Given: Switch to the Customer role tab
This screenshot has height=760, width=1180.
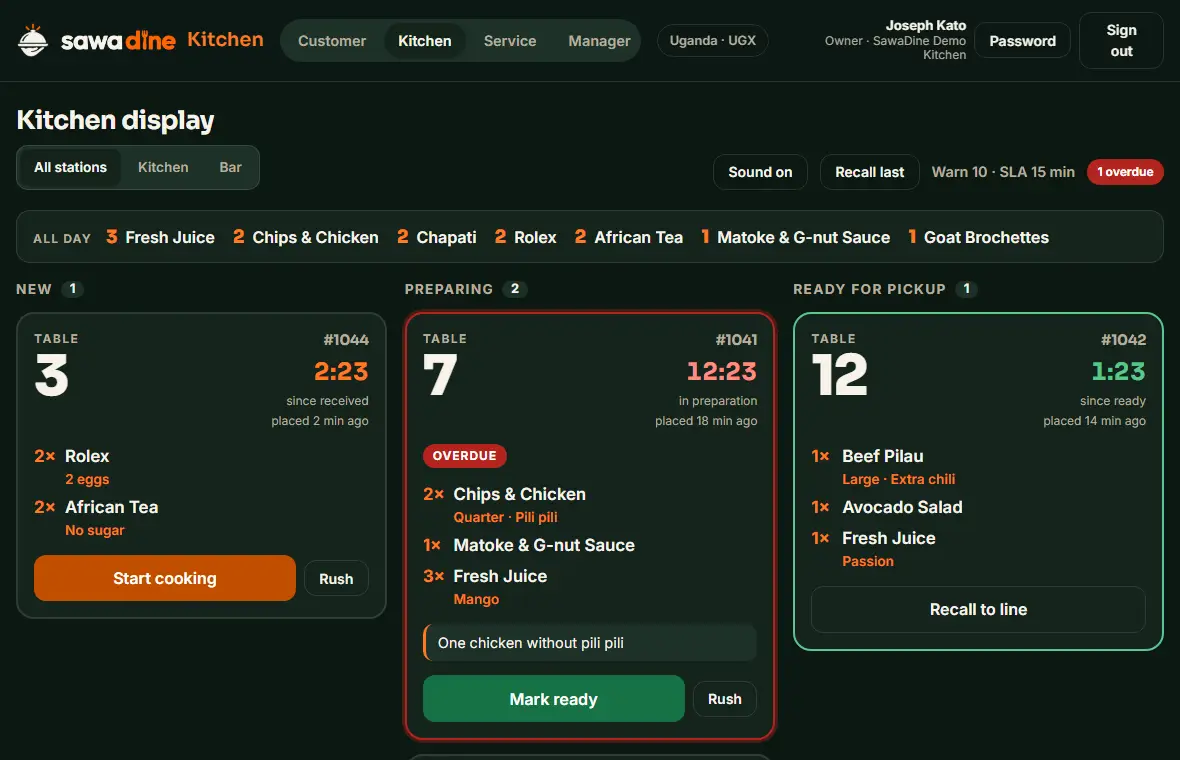Looking at the screenshot, I should pos(332,41).
